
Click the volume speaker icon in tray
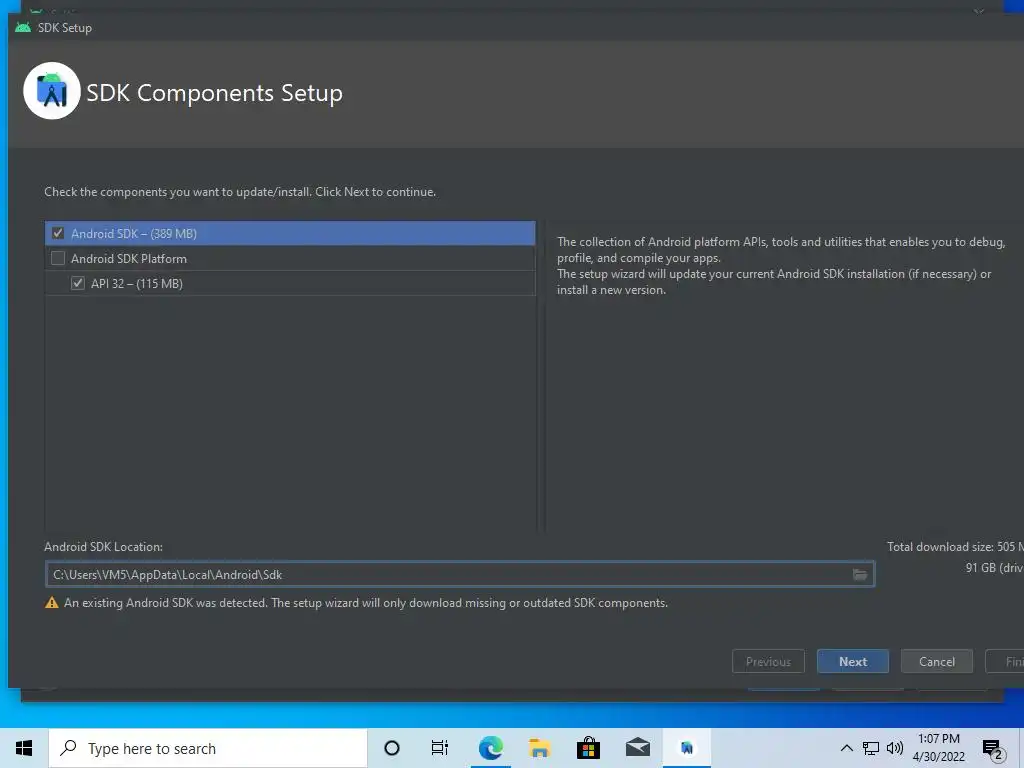[895, 748]
